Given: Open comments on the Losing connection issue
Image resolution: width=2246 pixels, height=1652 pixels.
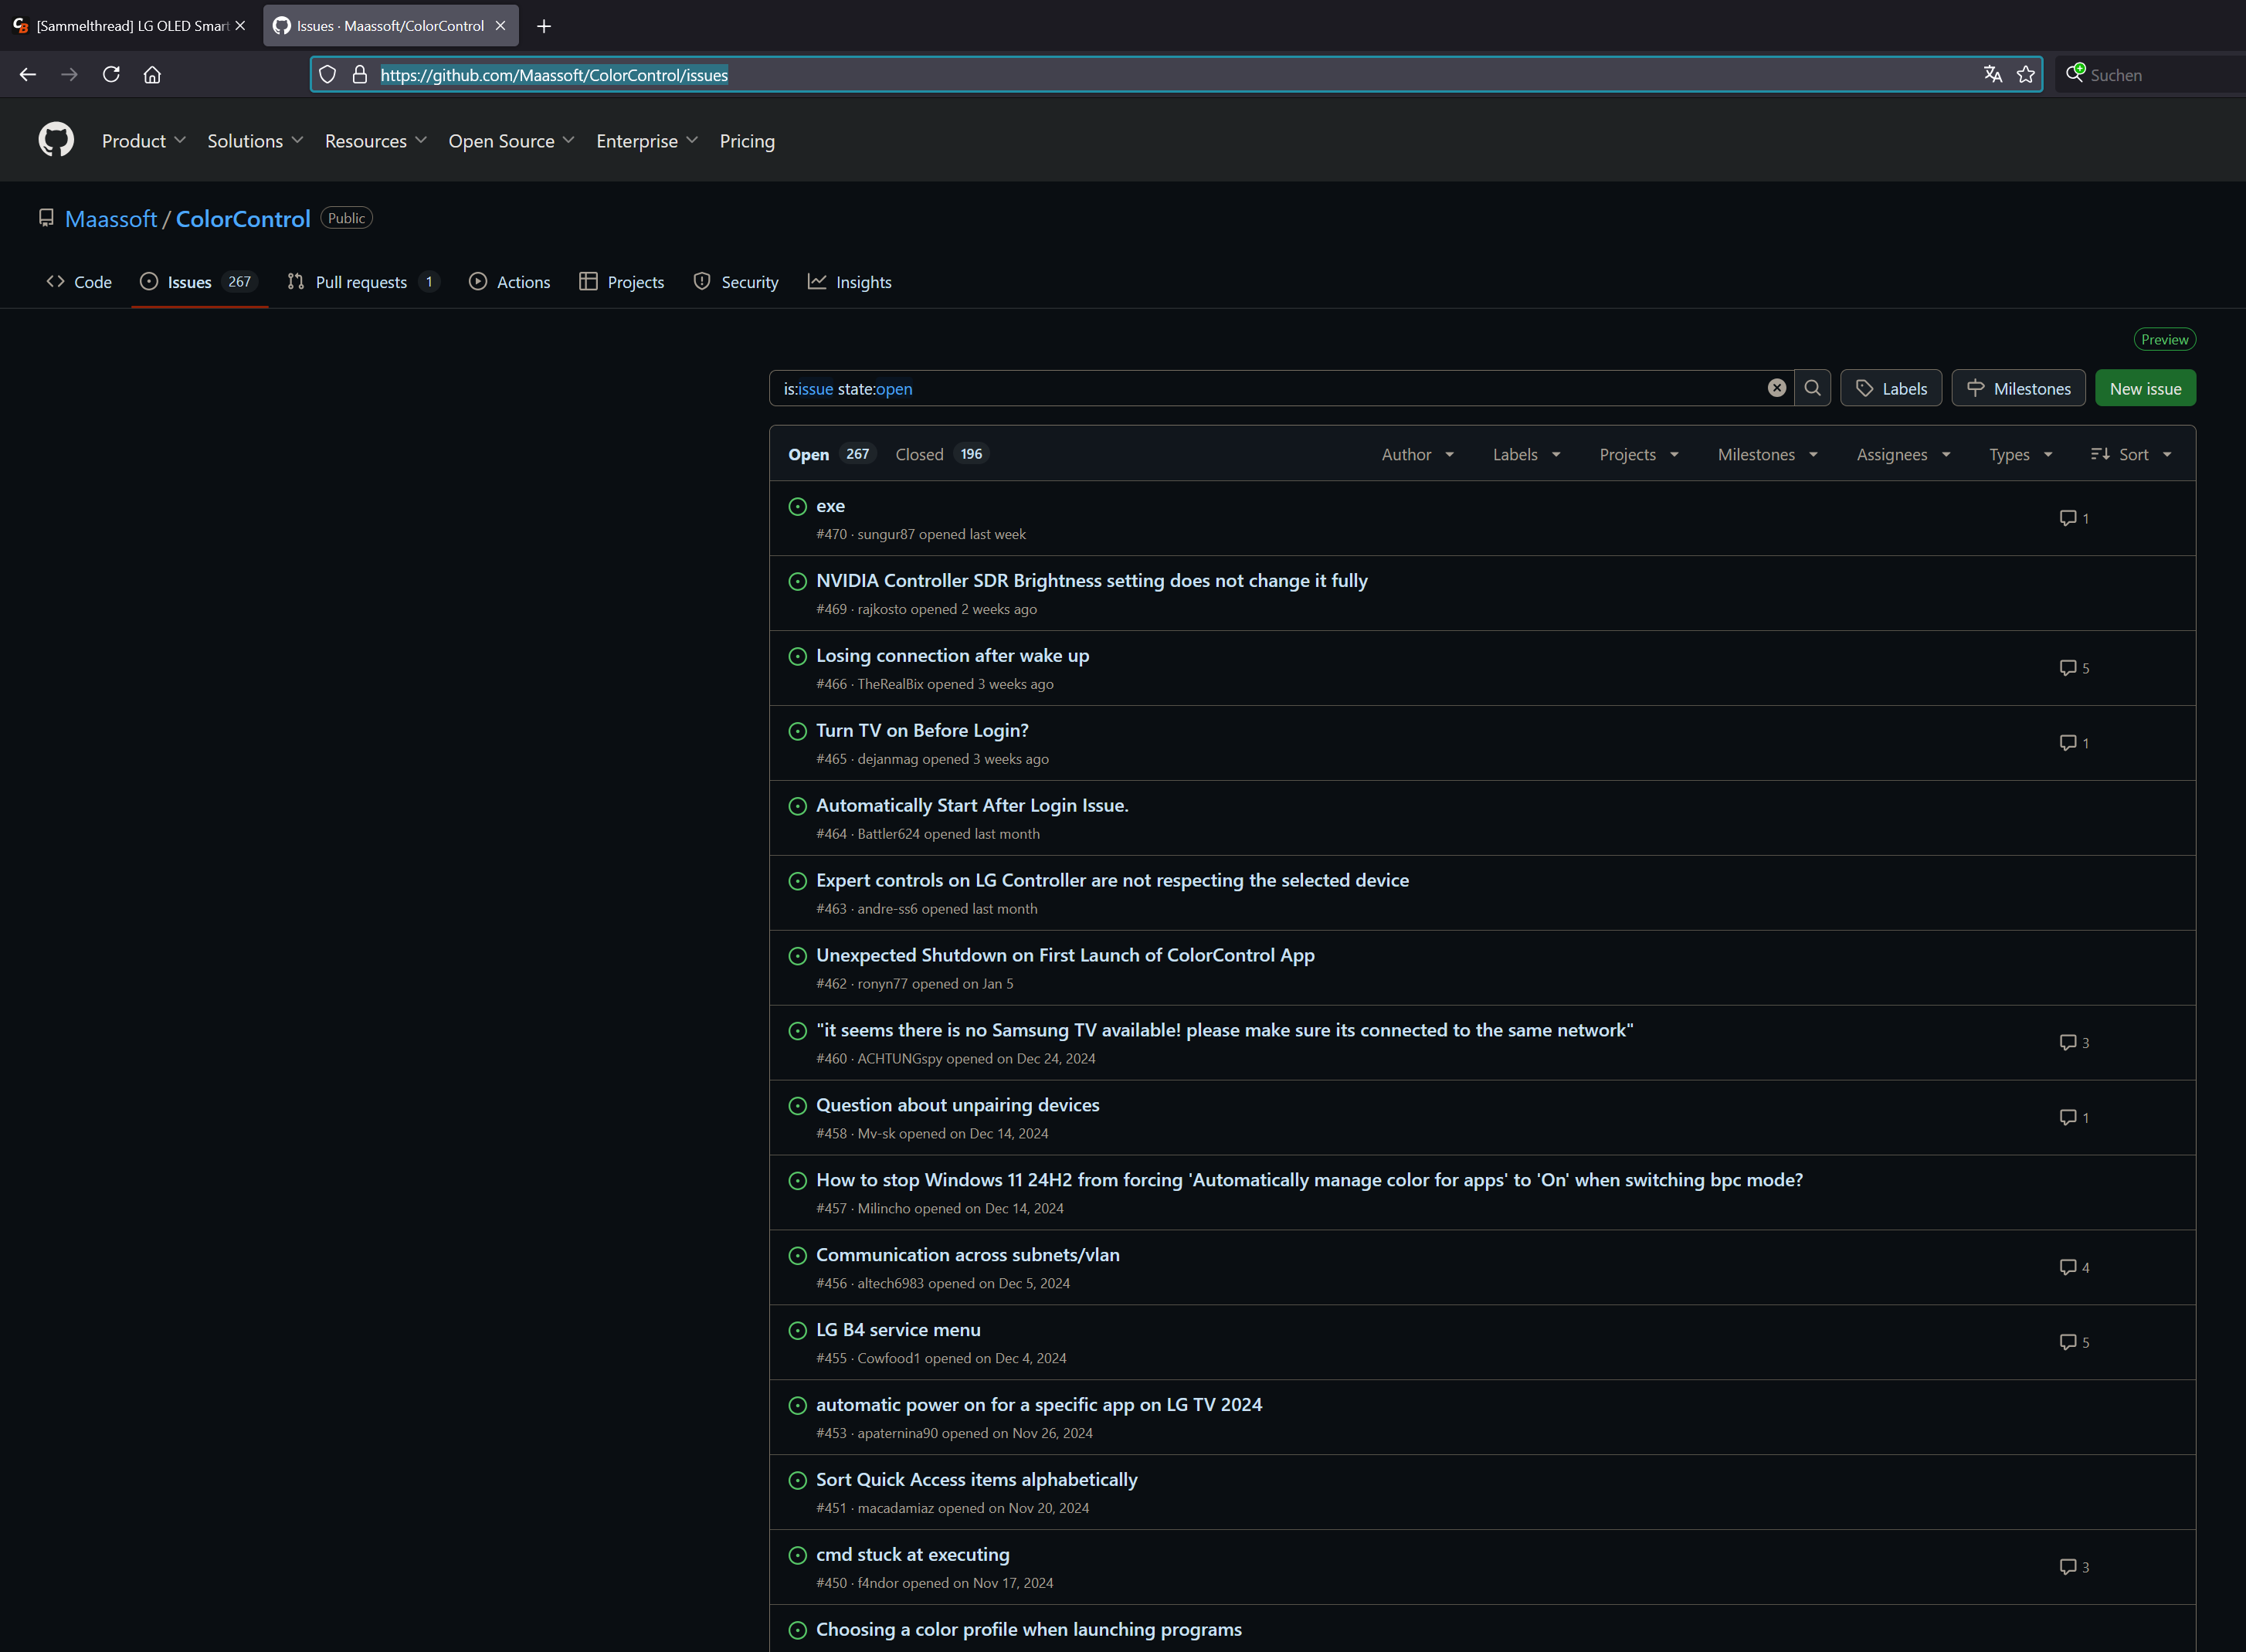Looking at the screenshot, I should [2067, 668].
